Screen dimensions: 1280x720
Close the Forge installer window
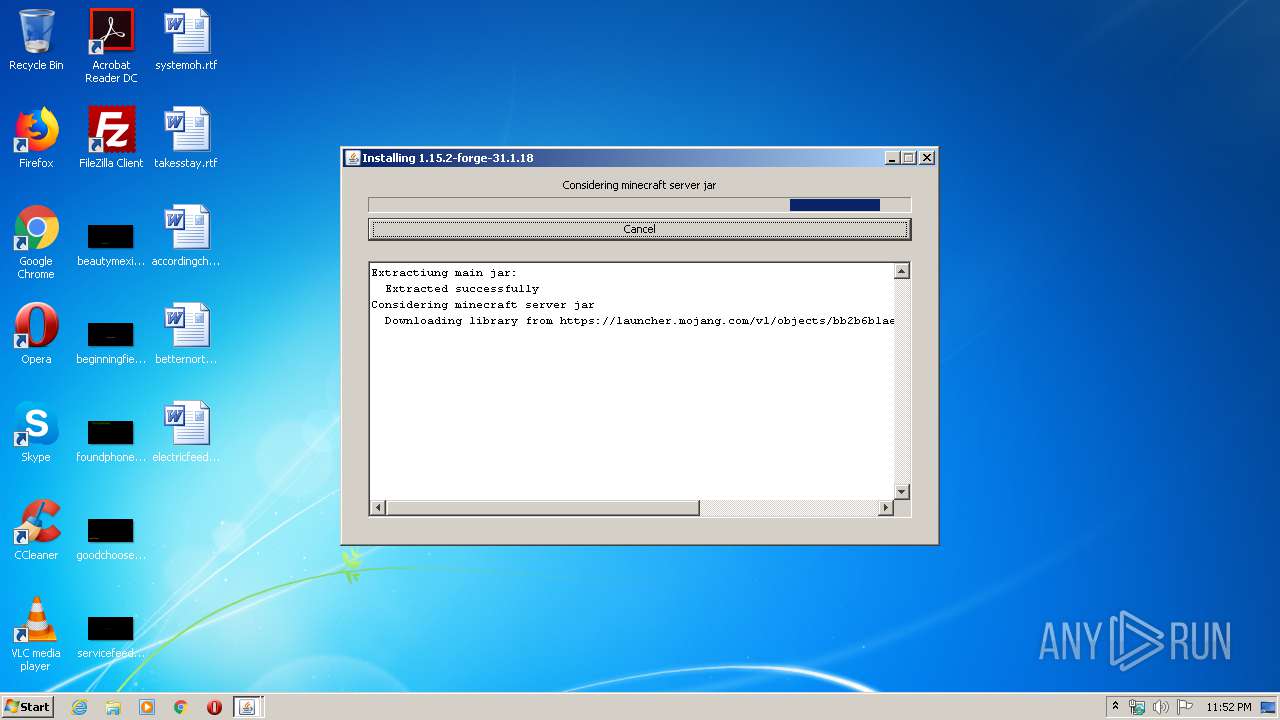927,158
